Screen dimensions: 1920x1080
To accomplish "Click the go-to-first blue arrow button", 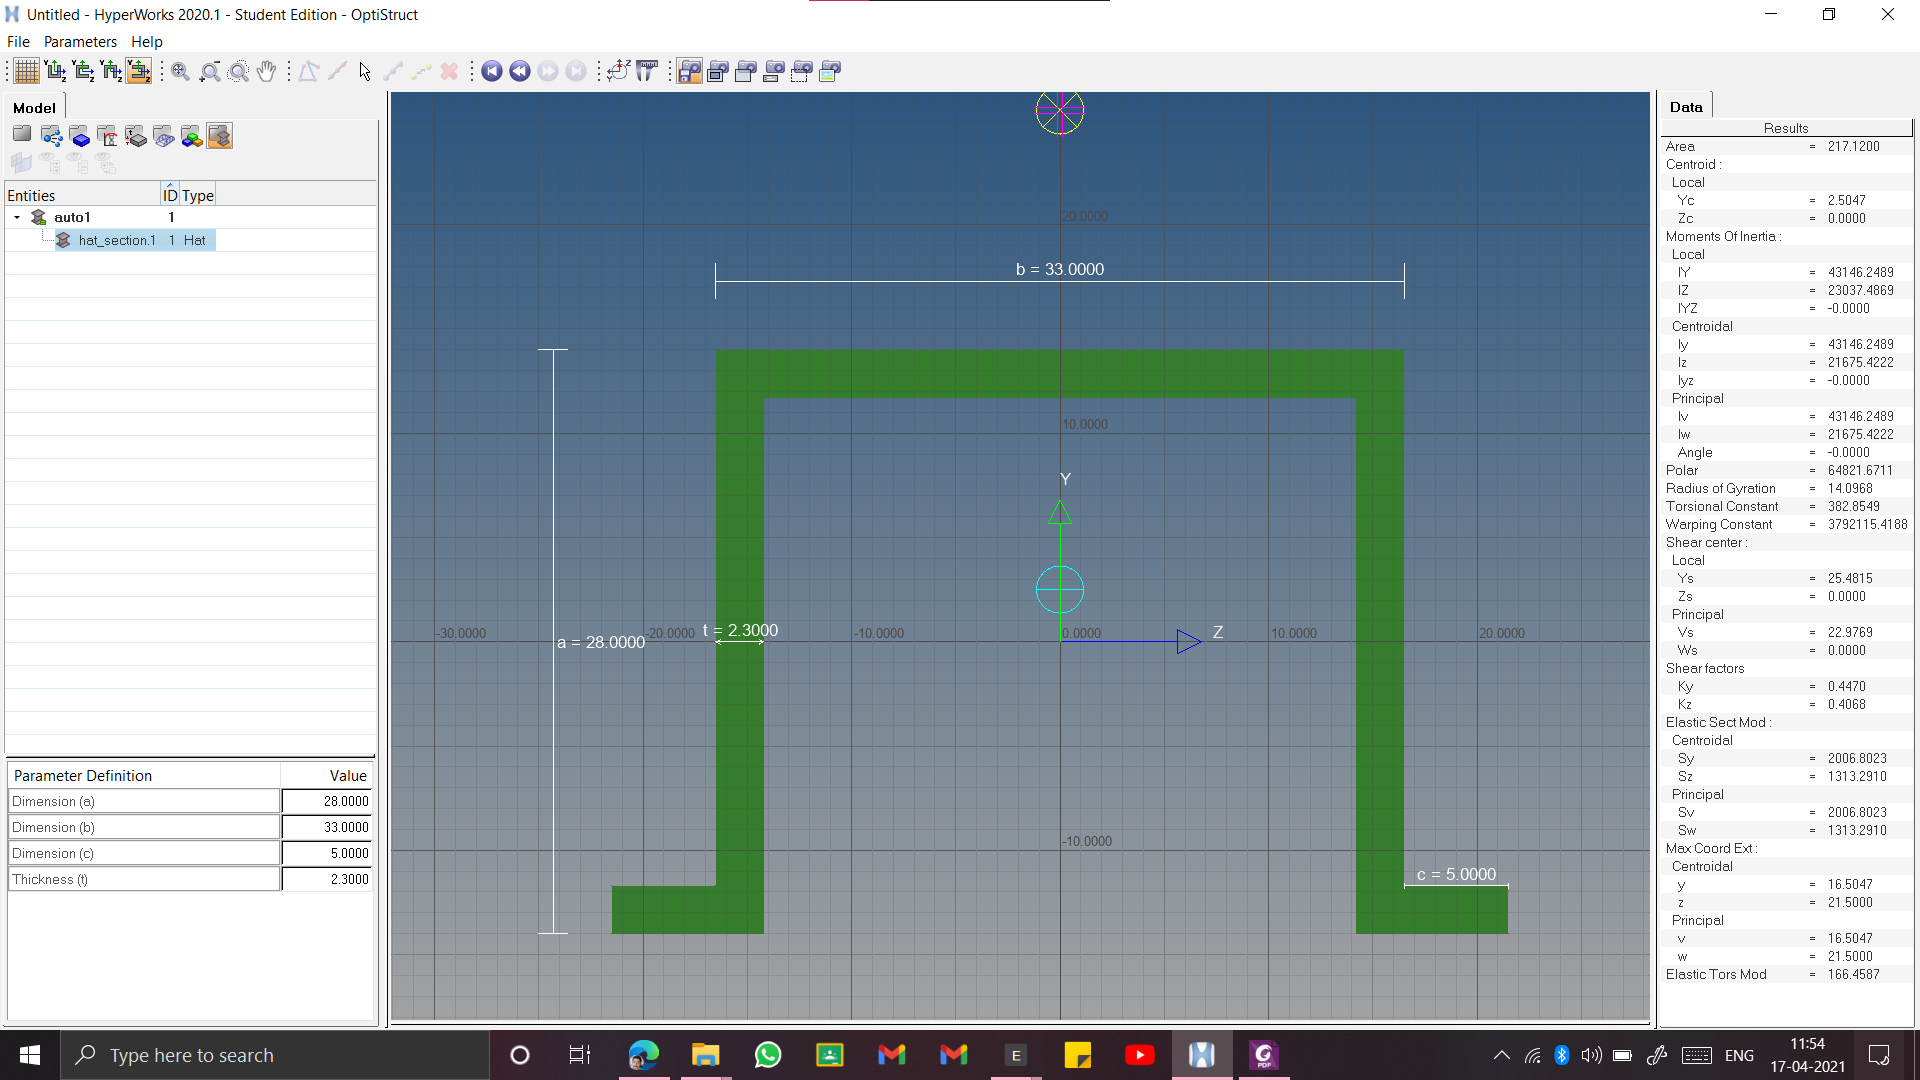I will (x=492, y=71).
